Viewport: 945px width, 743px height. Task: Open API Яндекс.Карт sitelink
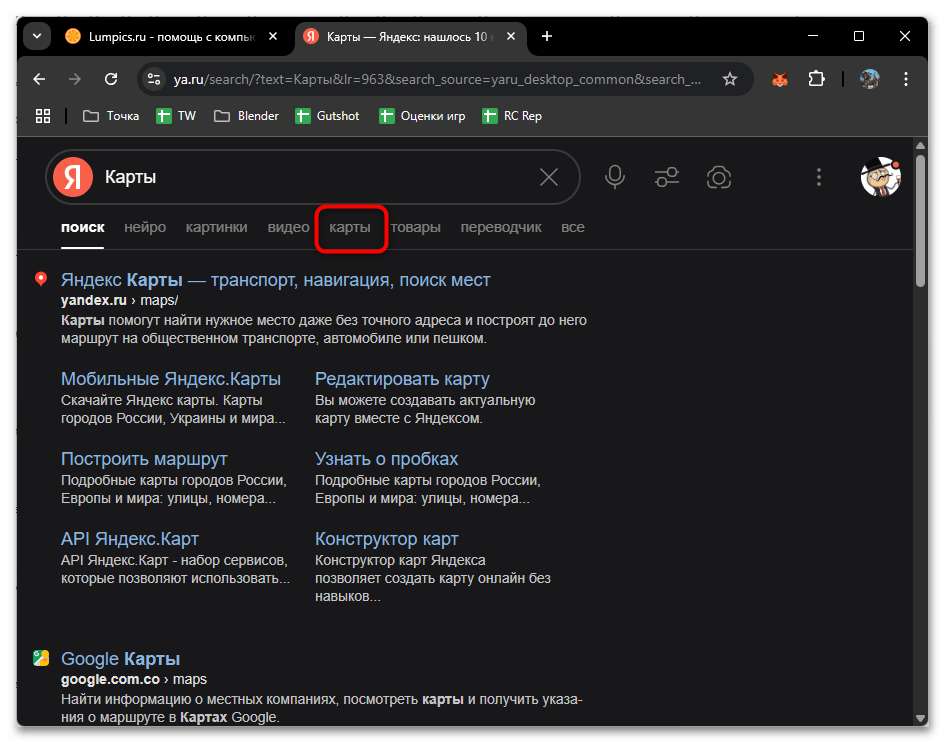pos(130,539)
